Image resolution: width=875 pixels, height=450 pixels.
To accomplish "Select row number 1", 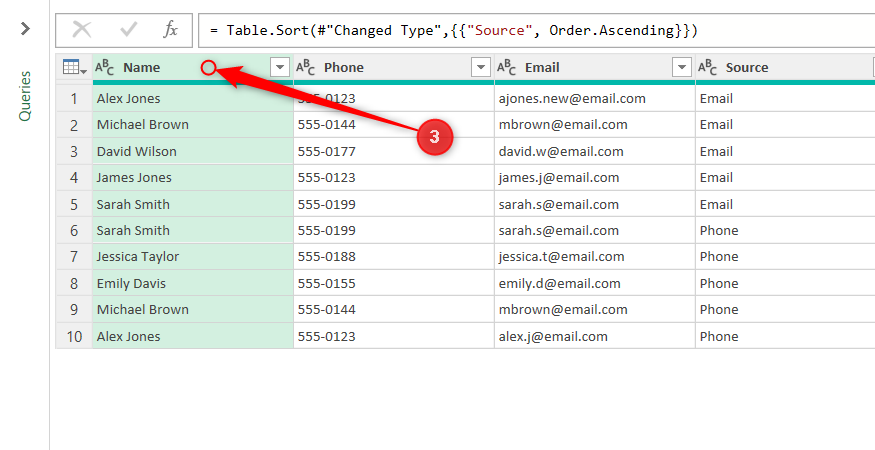I will click(x=74, y=99).
